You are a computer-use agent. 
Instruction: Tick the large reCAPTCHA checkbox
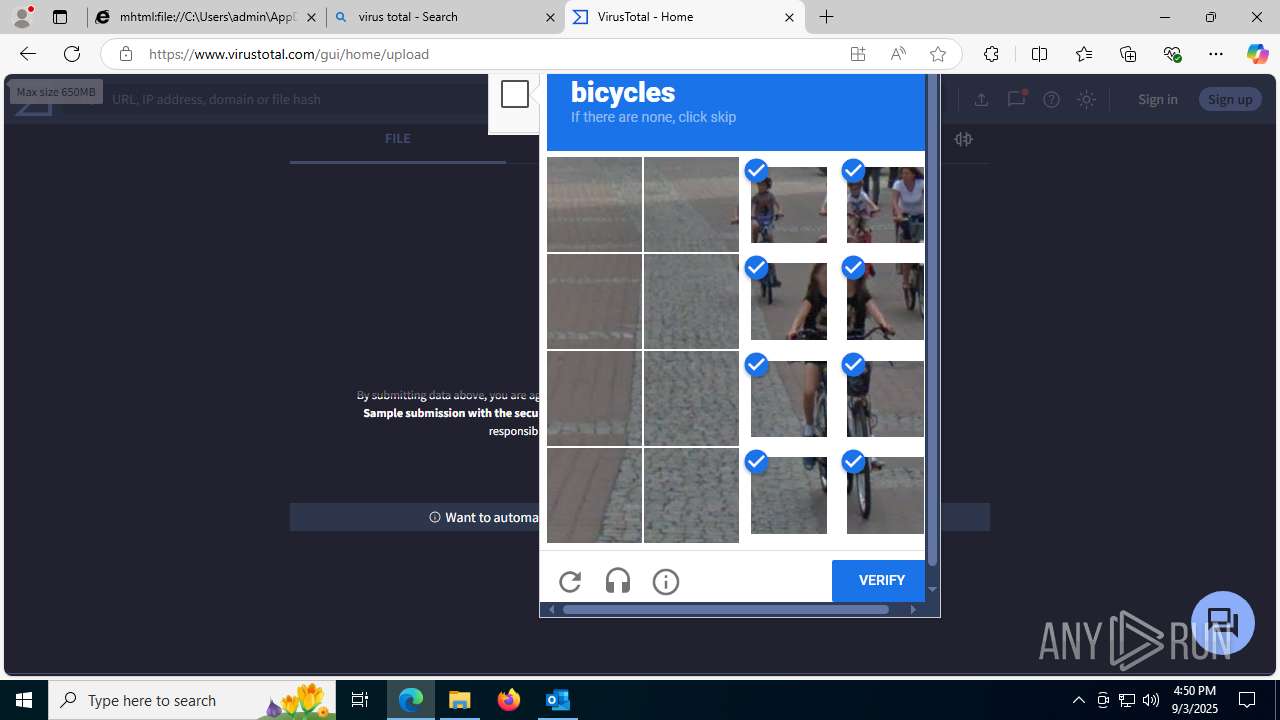click(x=515, y=94)
